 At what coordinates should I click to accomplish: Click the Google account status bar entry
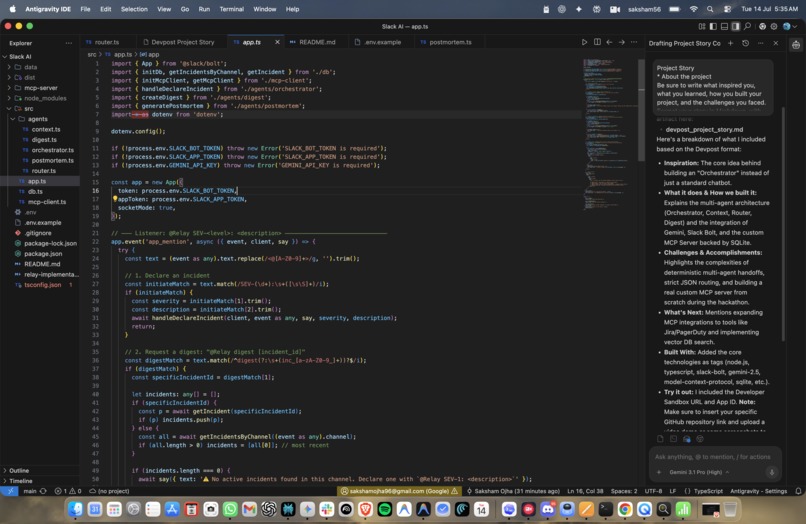399,491
